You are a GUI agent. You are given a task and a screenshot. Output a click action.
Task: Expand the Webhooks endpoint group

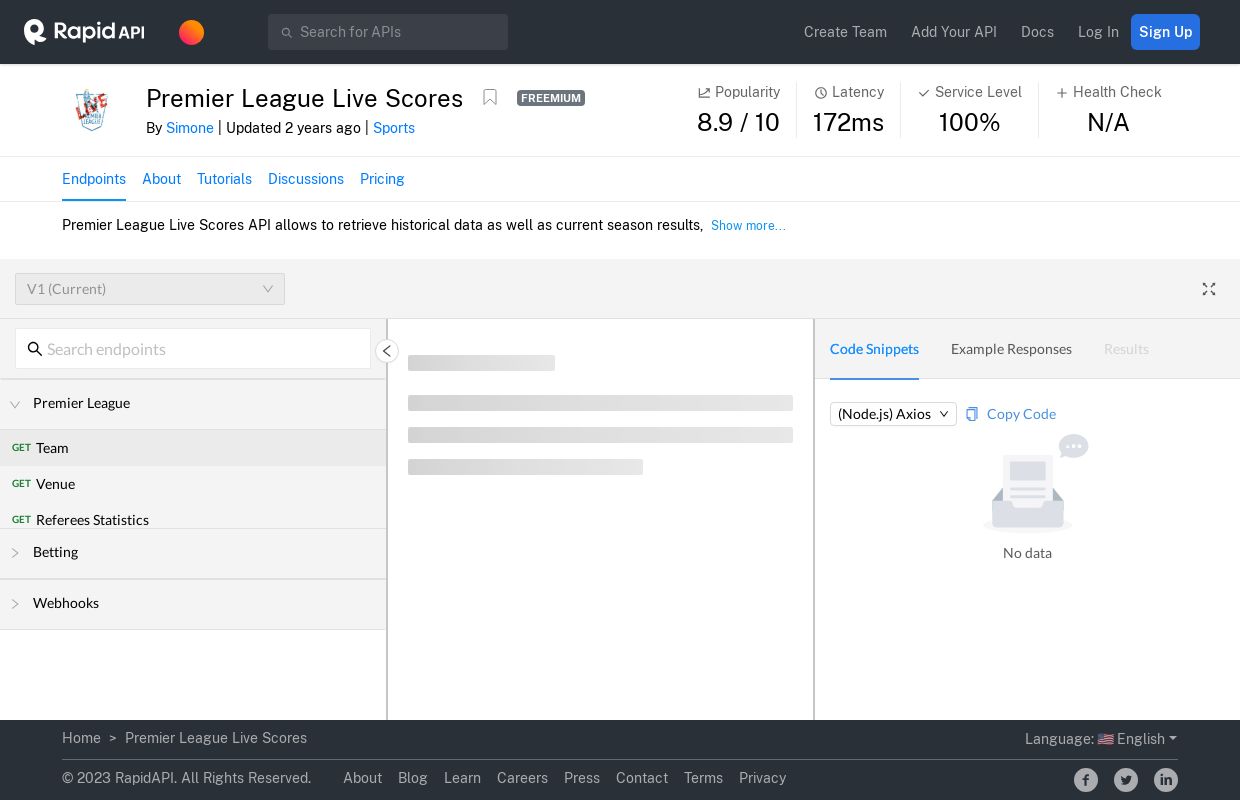[x=193, y=604]
